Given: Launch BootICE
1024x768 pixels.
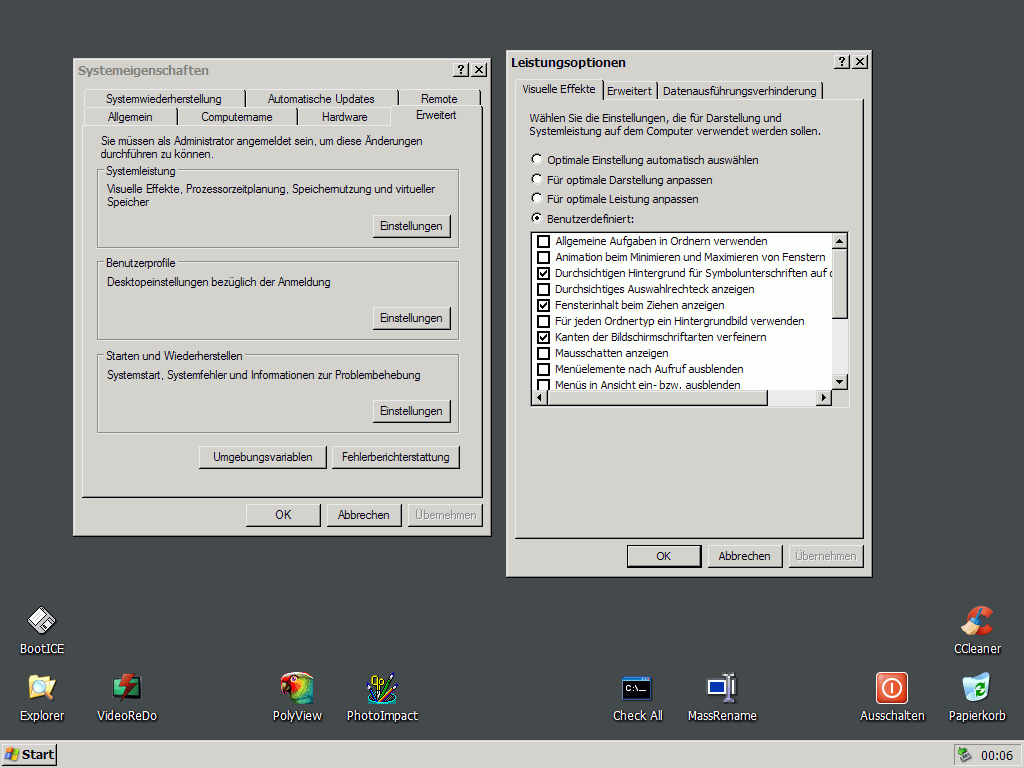Looking at the screenshot, I should [x=40, y=620].
